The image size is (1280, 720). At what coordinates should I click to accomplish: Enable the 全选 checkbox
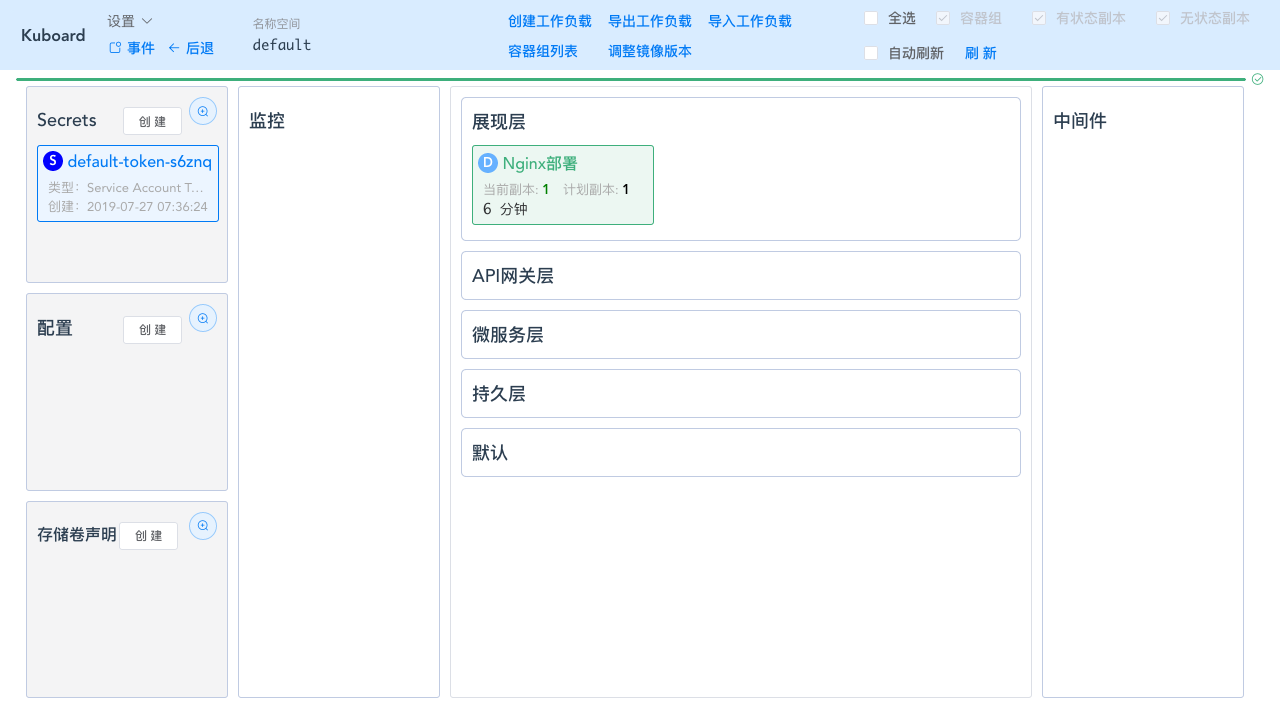click(869, 17)
